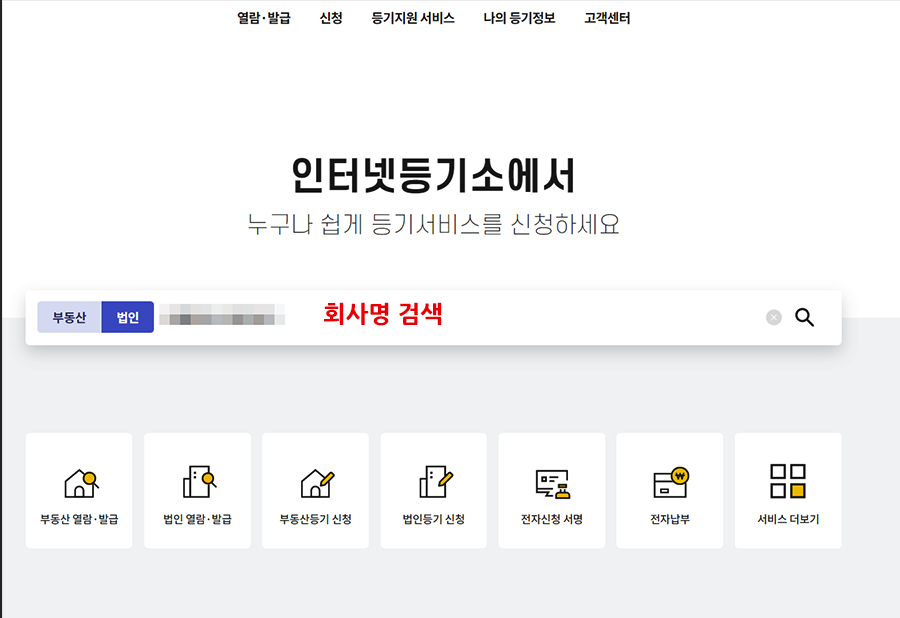This screenshot has height=618, width=900.
Task: Open the 전자신청 서명 stamp icon
Action: 552,482
